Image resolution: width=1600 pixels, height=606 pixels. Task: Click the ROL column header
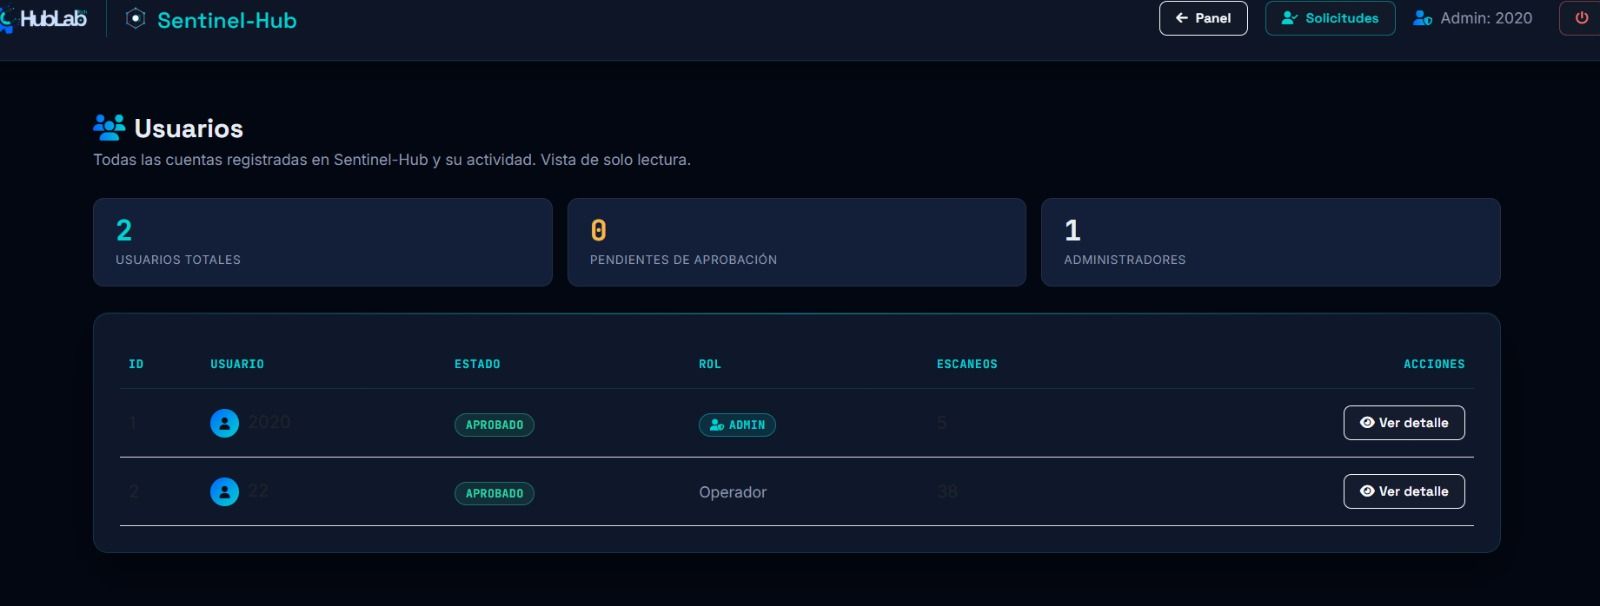pos(710,364)
